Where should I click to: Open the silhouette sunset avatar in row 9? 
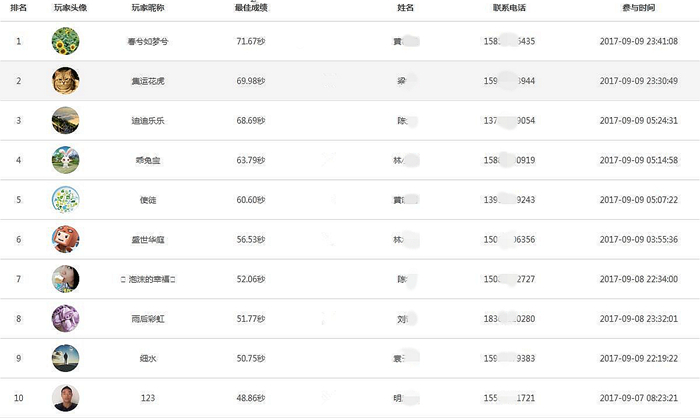click(66, 358)
